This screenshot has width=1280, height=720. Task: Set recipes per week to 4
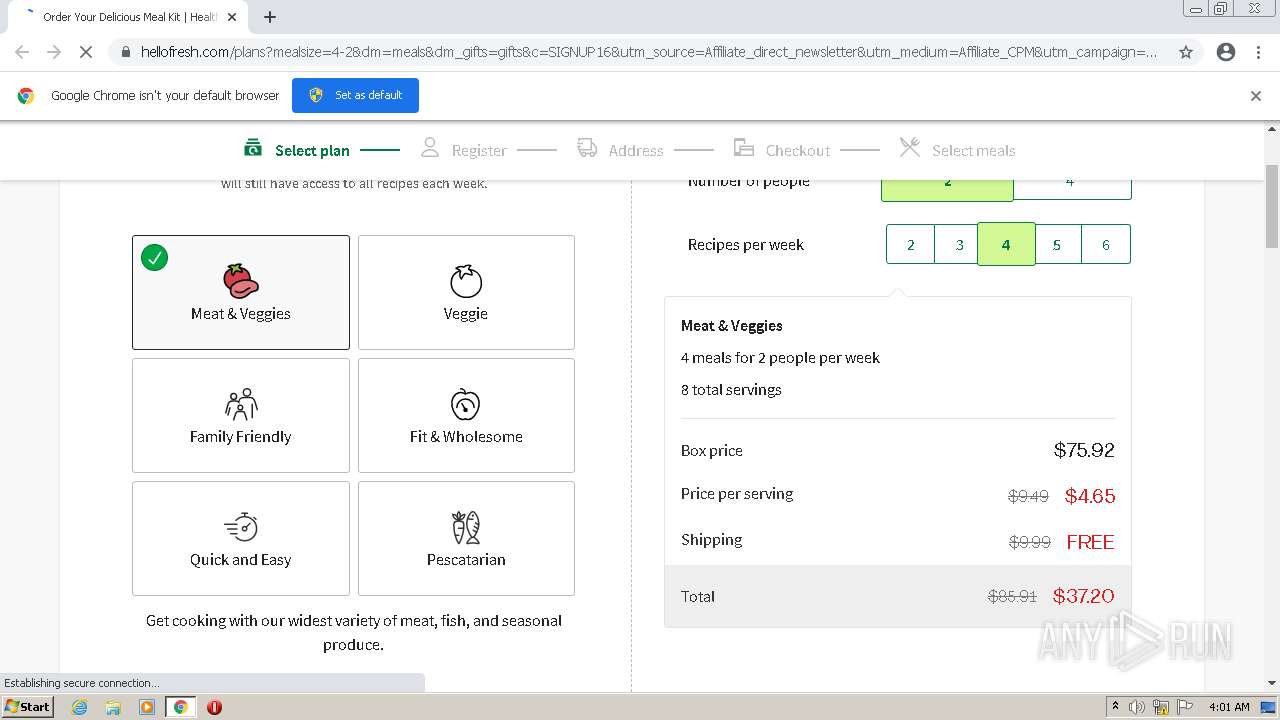(x=1006, y=244)
